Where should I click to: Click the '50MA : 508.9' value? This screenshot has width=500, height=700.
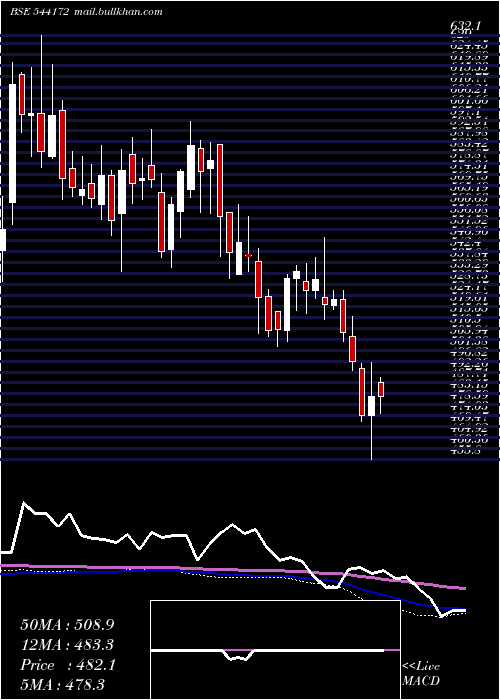pyautogui.click(x=67, y=625)
